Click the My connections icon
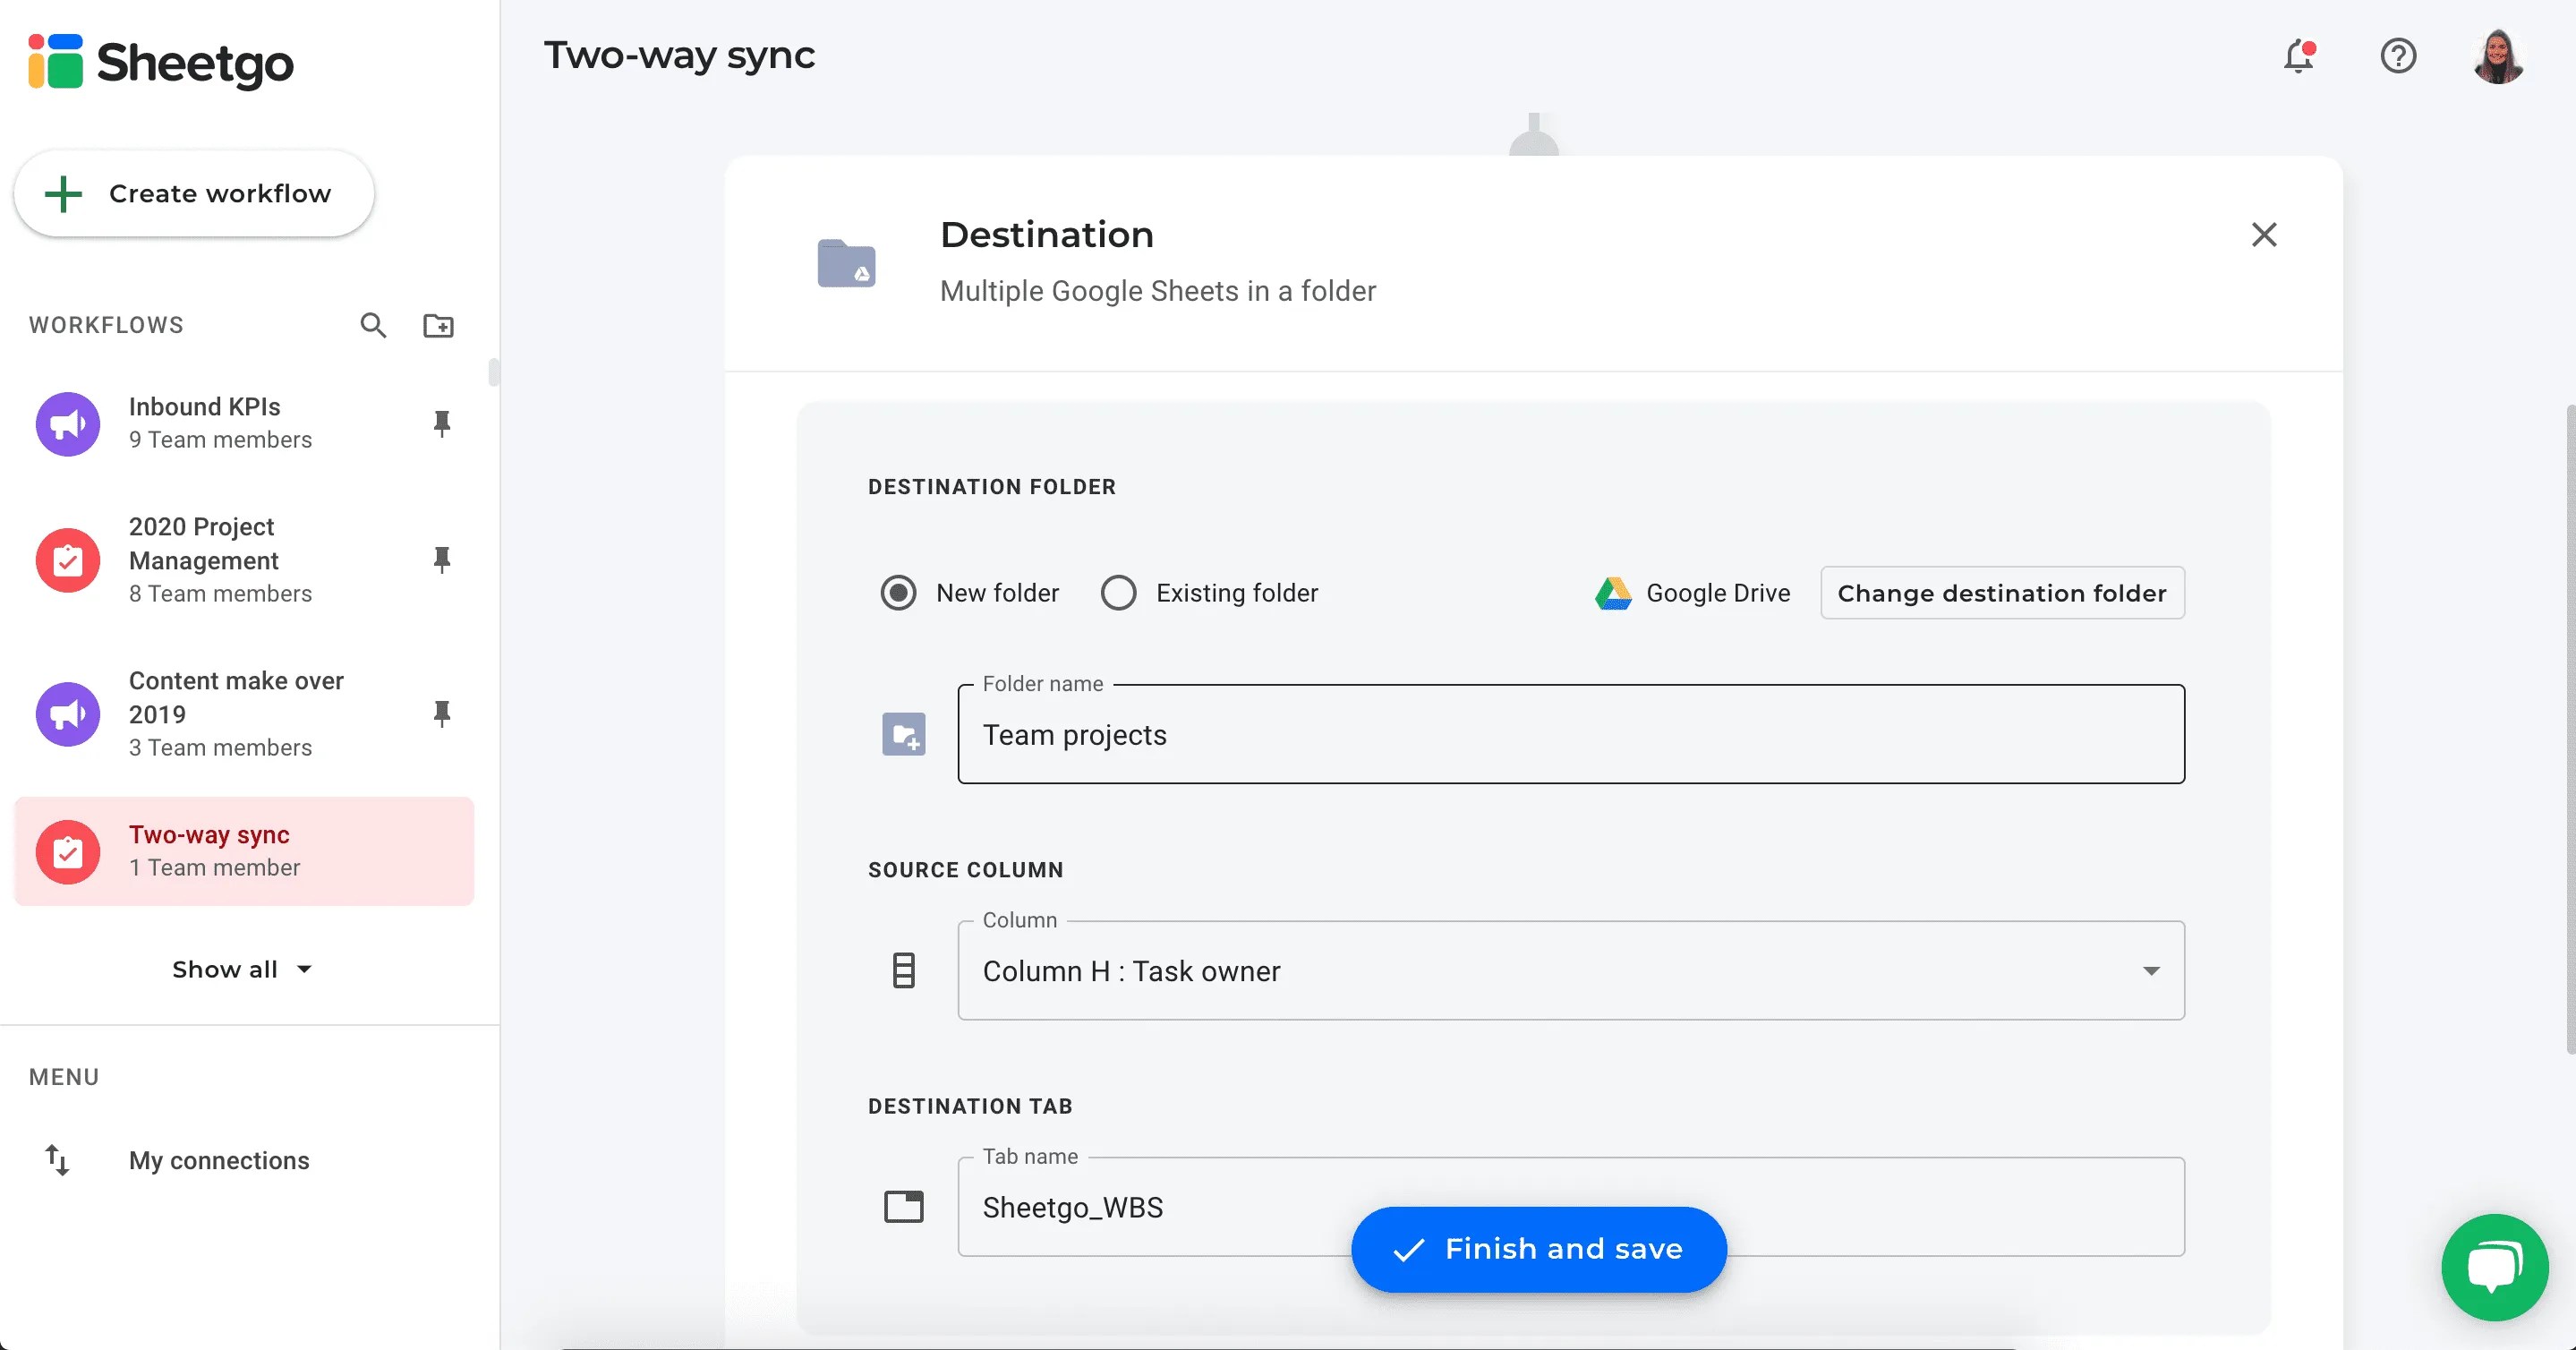The height and width of the screenshot is (1350, 2576). tap(57, 1160)
